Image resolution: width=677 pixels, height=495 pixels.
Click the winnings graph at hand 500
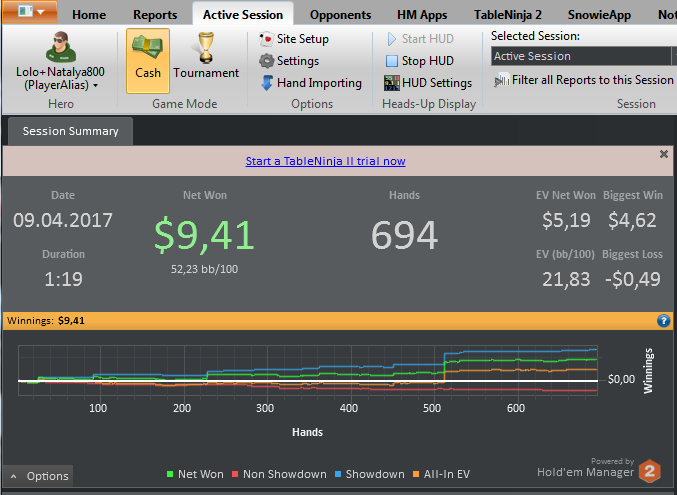tap(432, 370)
